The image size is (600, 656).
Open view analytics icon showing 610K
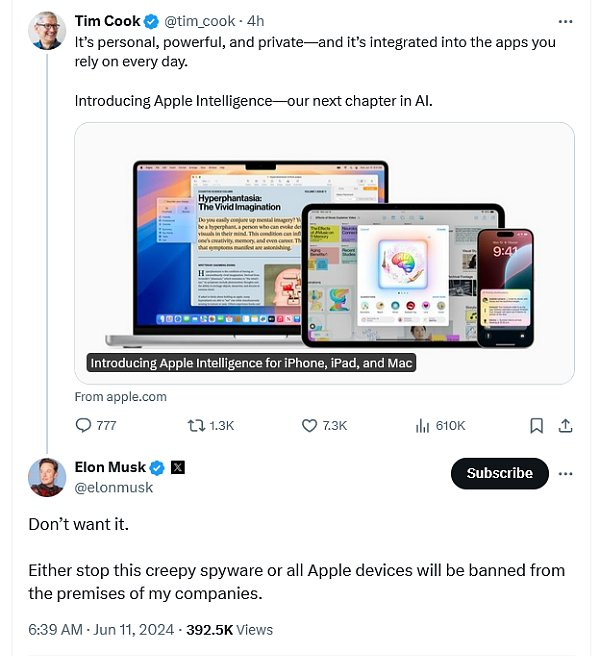pos(423,425)
